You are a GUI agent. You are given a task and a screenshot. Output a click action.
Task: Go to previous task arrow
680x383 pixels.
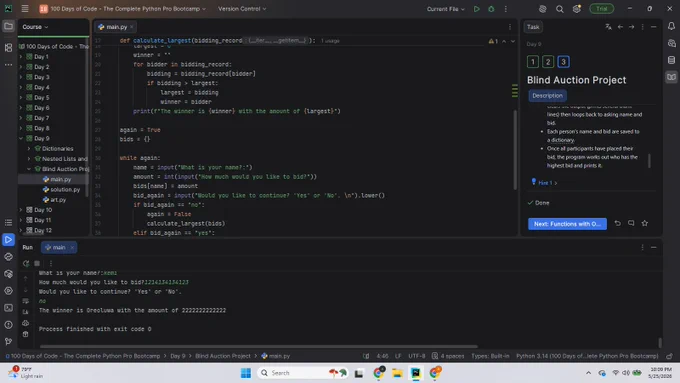pyautogui.click(x=620, y=27)
